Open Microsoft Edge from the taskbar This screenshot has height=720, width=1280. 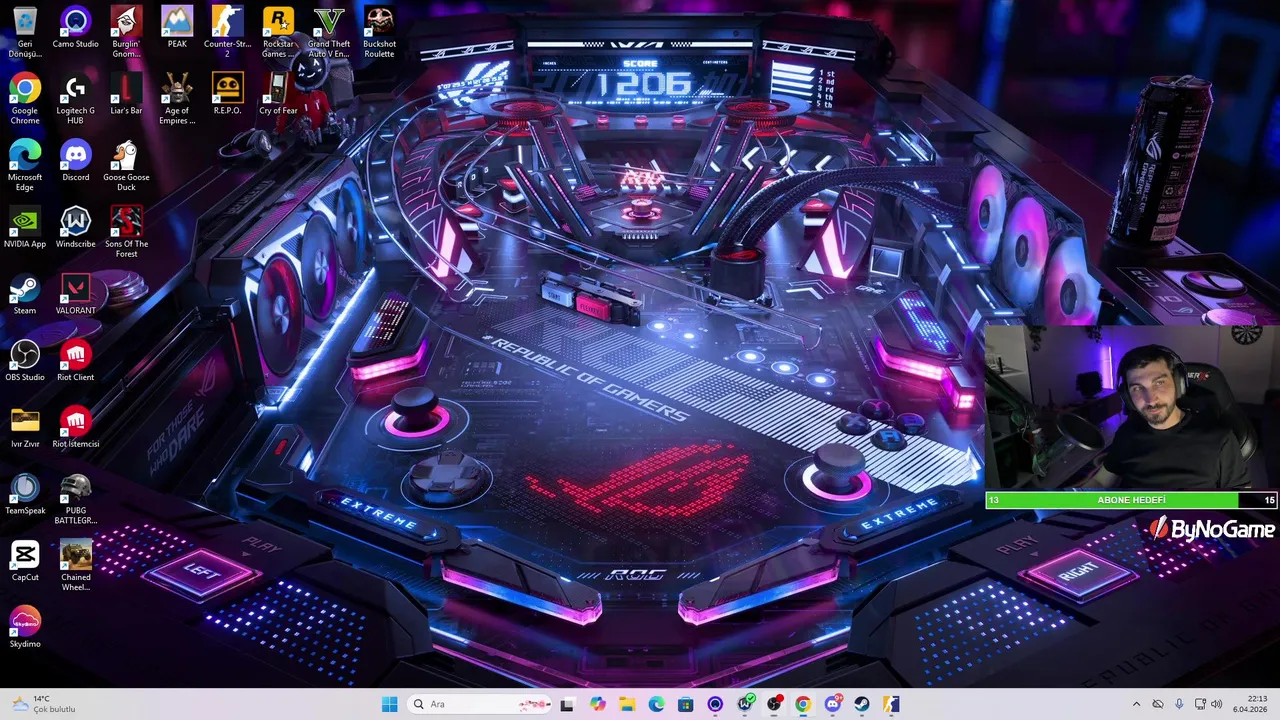point(656,704)
